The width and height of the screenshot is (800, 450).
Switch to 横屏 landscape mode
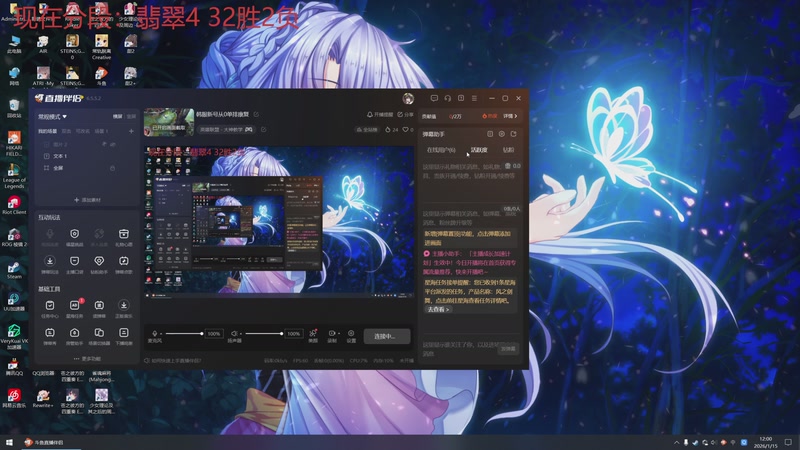[117, 116]
